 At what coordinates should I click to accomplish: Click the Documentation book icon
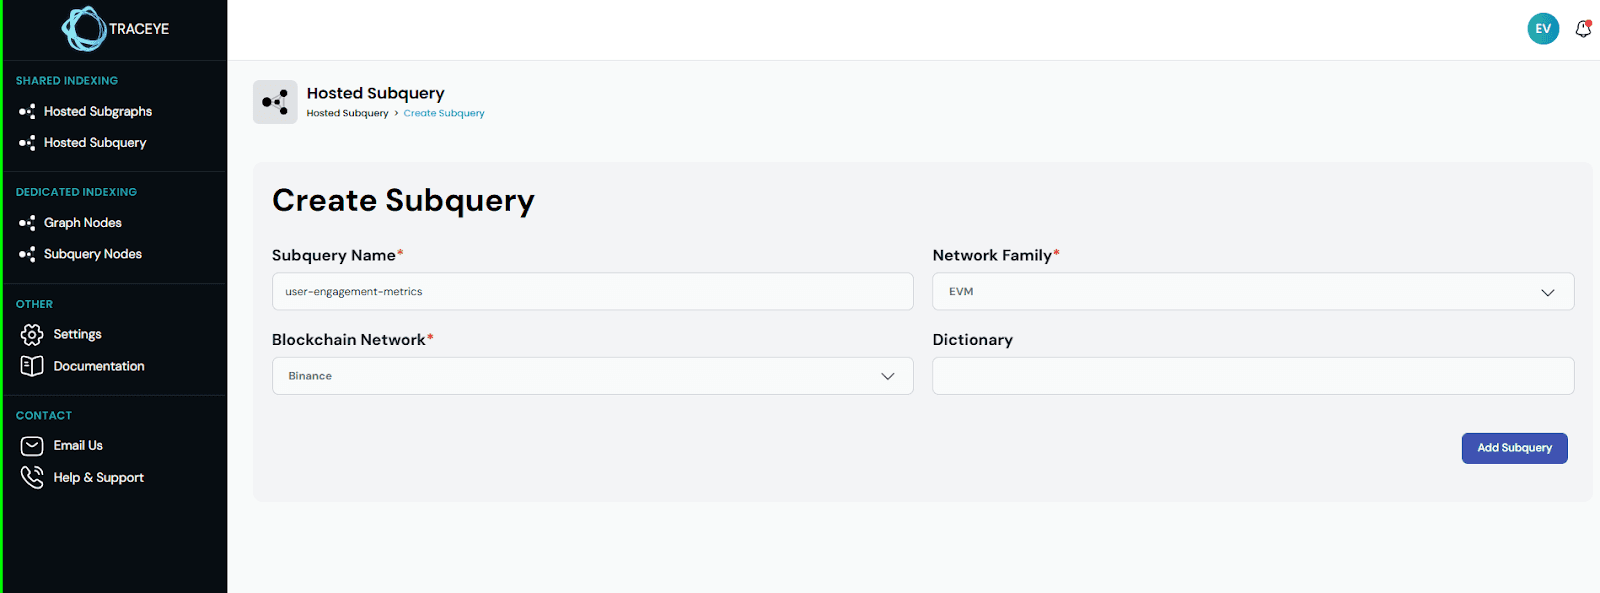coord(32,366)
